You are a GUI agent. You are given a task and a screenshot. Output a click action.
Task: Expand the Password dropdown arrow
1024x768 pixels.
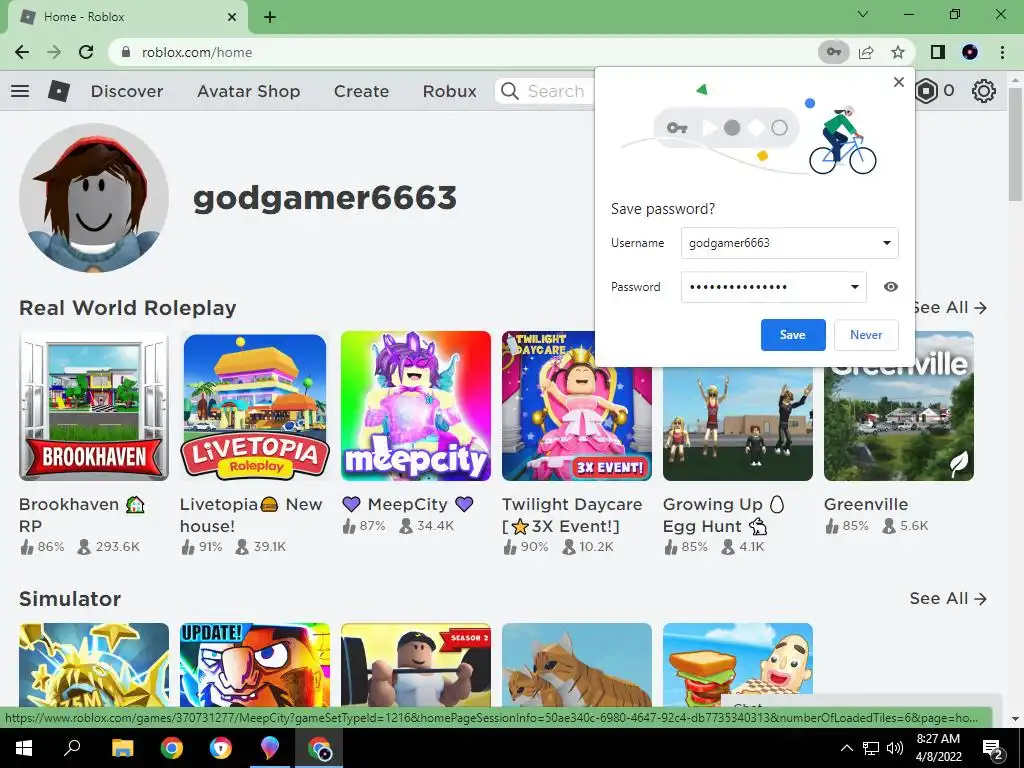pos(854,287)
